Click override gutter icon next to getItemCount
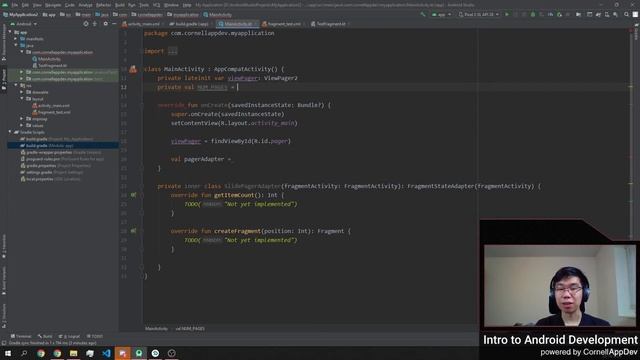640x360 pixels. coord(133,195)
